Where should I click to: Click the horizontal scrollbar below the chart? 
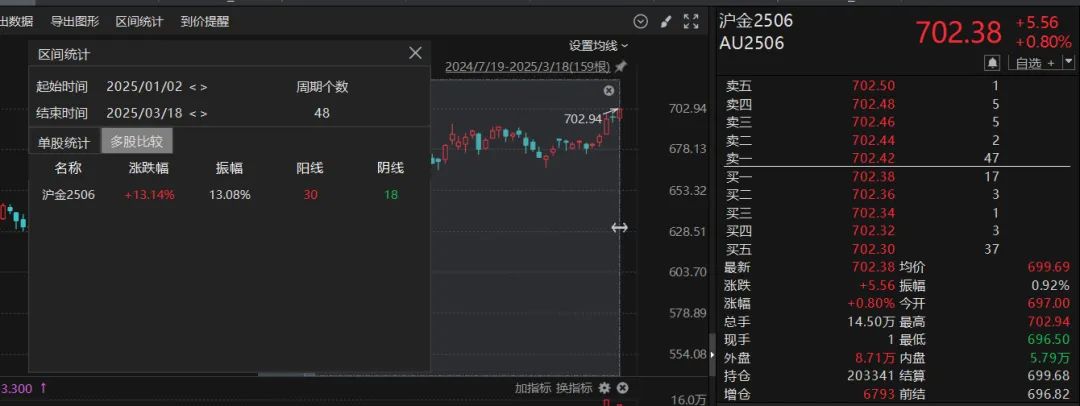pyautogui.click(x=287, y=375)
